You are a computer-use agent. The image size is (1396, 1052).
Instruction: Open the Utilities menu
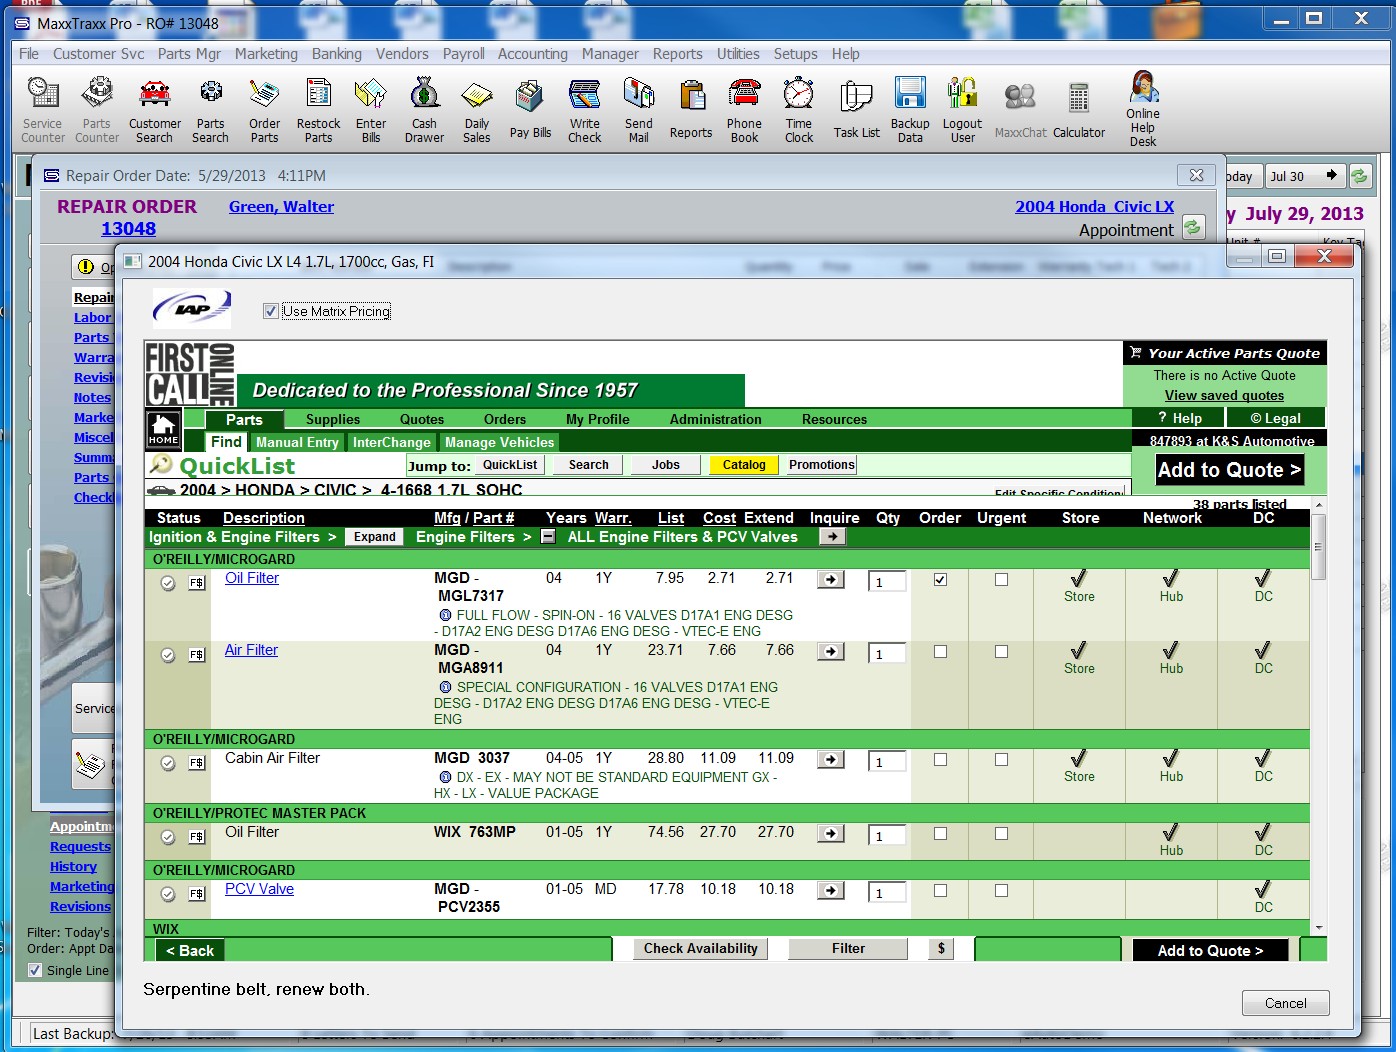pyautogui.click(x=738, y=54)
